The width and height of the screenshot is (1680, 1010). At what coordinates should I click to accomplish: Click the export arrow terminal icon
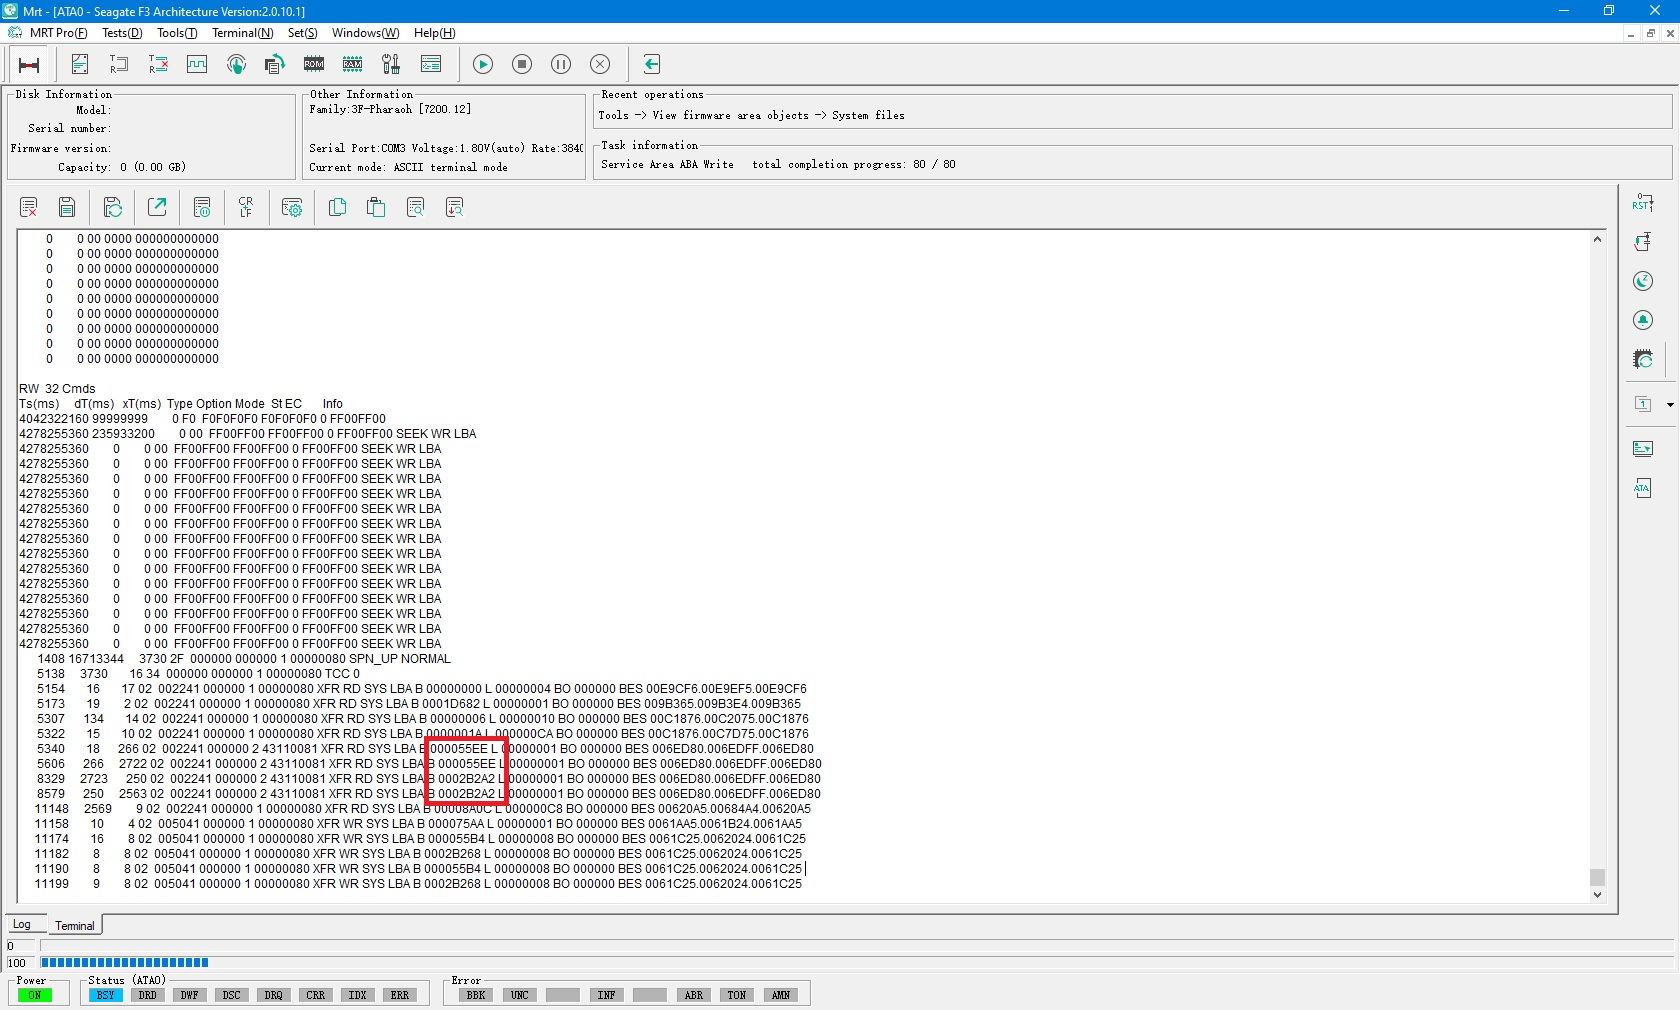pos(157,207)
